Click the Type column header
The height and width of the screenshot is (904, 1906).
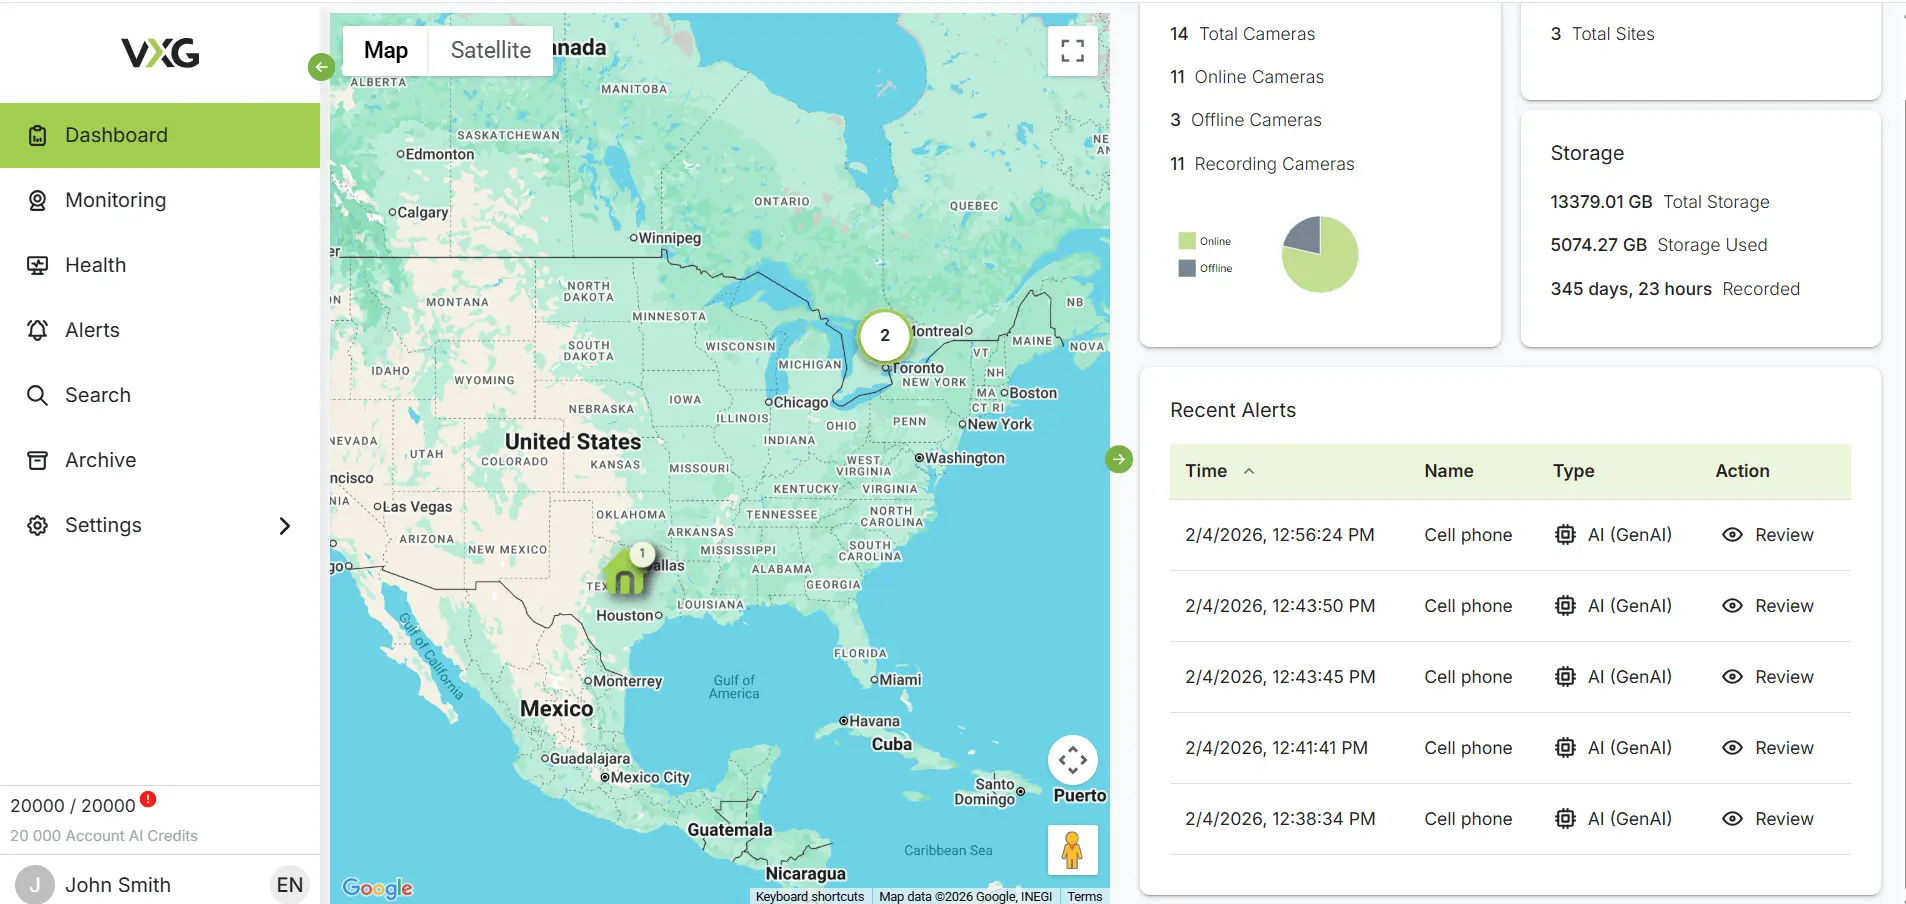1574,471
